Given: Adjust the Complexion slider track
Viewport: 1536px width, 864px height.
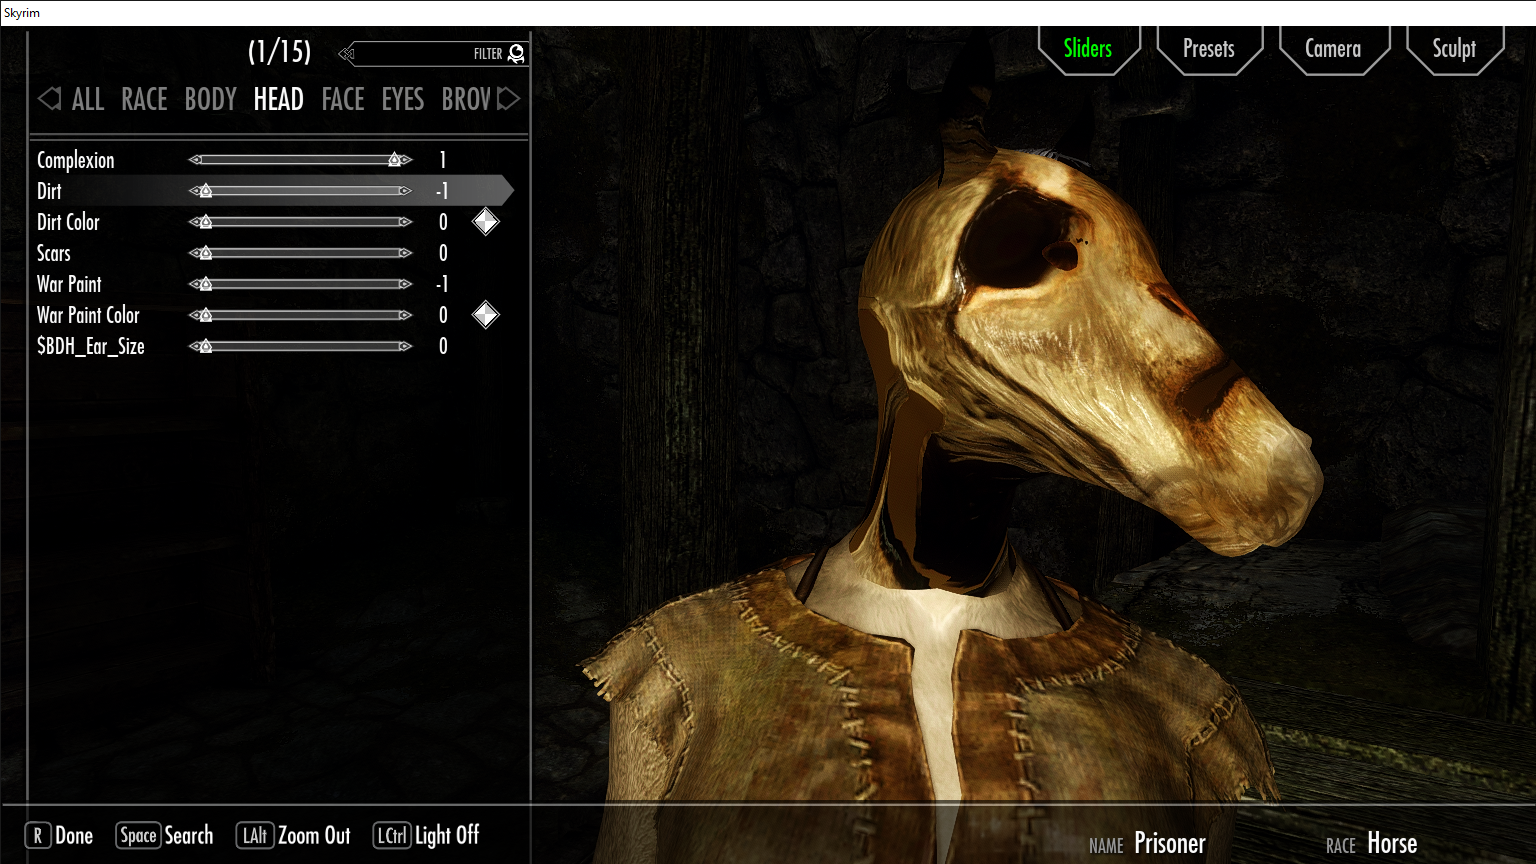Looking at the screenshot, I should (x=300, y=160).
